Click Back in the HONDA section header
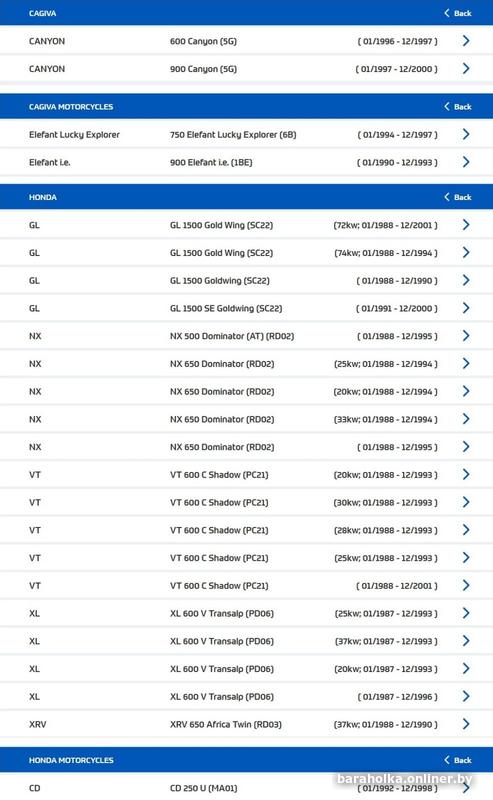Viewport: 493px width, 800px height. pos(458,197)
